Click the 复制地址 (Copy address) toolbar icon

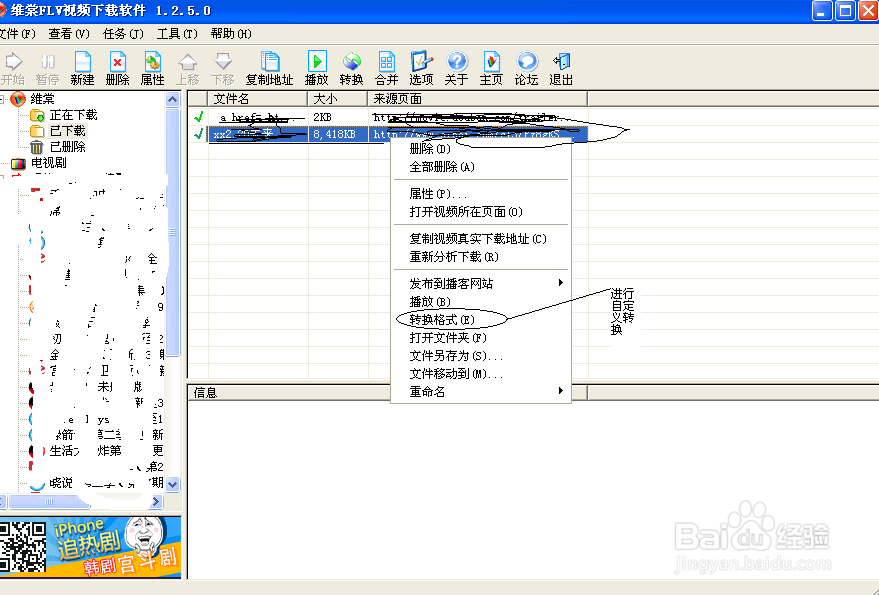coord(270,68)
